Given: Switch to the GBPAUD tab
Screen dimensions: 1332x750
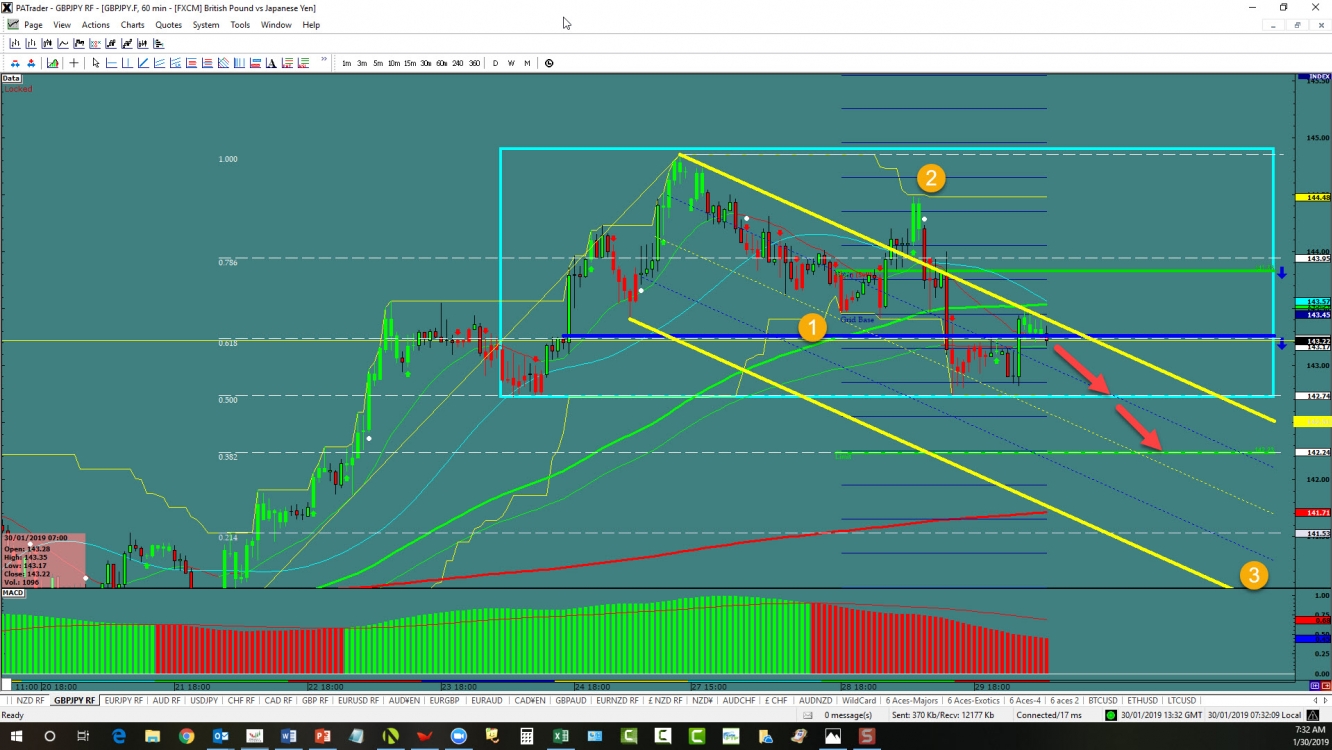Looking at the screenshot, I should click(x=571, y=700).
